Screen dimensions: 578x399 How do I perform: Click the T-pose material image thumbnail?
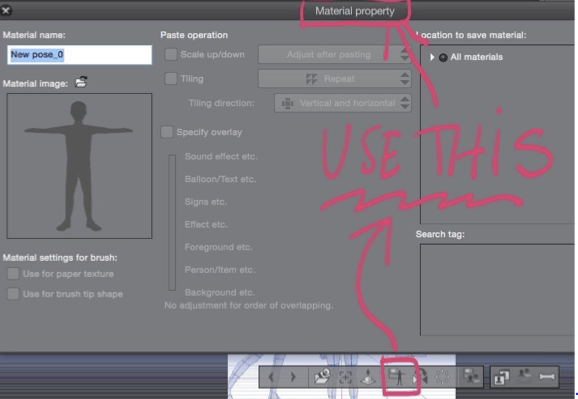point(79,166)
